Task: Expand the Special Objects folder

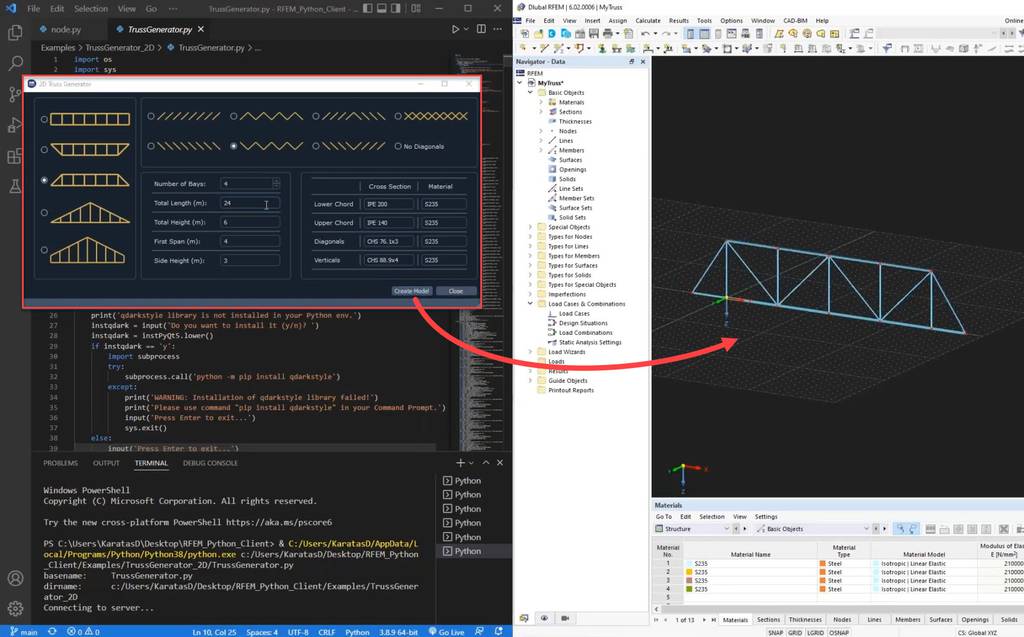Action: tap(530, 227)
